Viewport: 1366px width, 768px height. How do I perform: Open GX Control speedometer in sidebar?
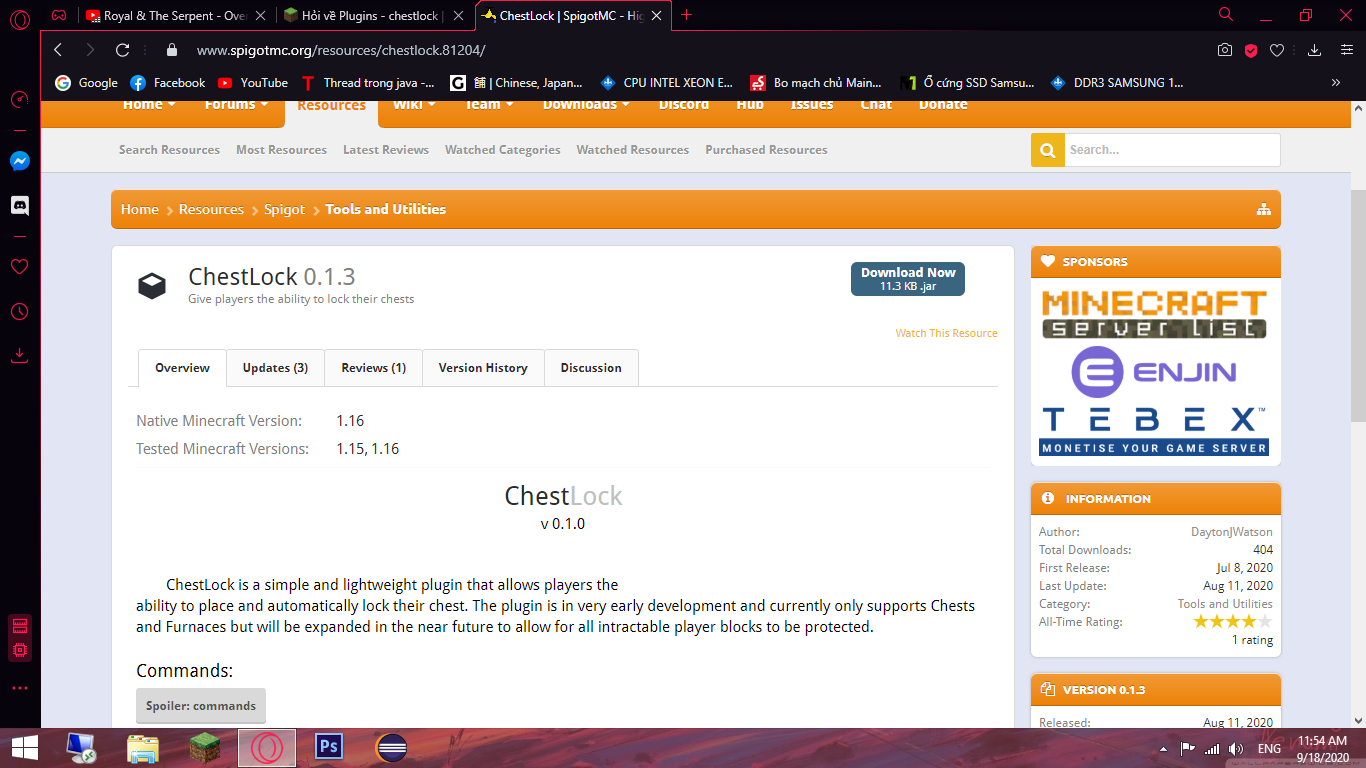20,100
